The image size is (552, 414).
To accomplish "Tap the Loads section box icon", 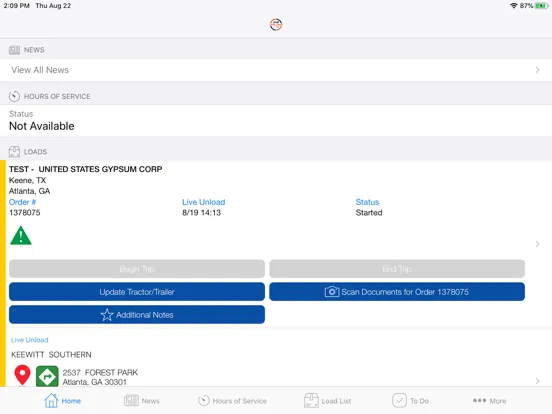I will pos(14,152).
